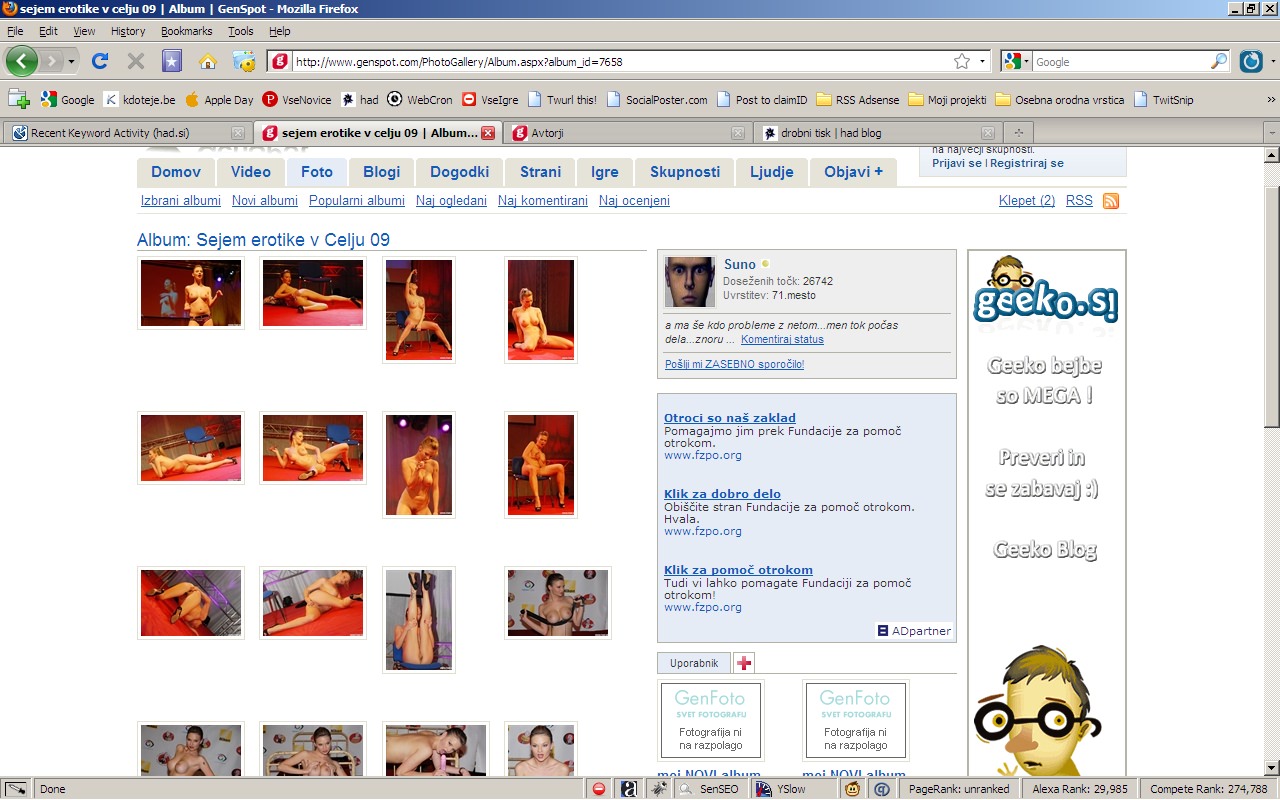
Task: Click into the Google search box
Action: click(1120, 61)
